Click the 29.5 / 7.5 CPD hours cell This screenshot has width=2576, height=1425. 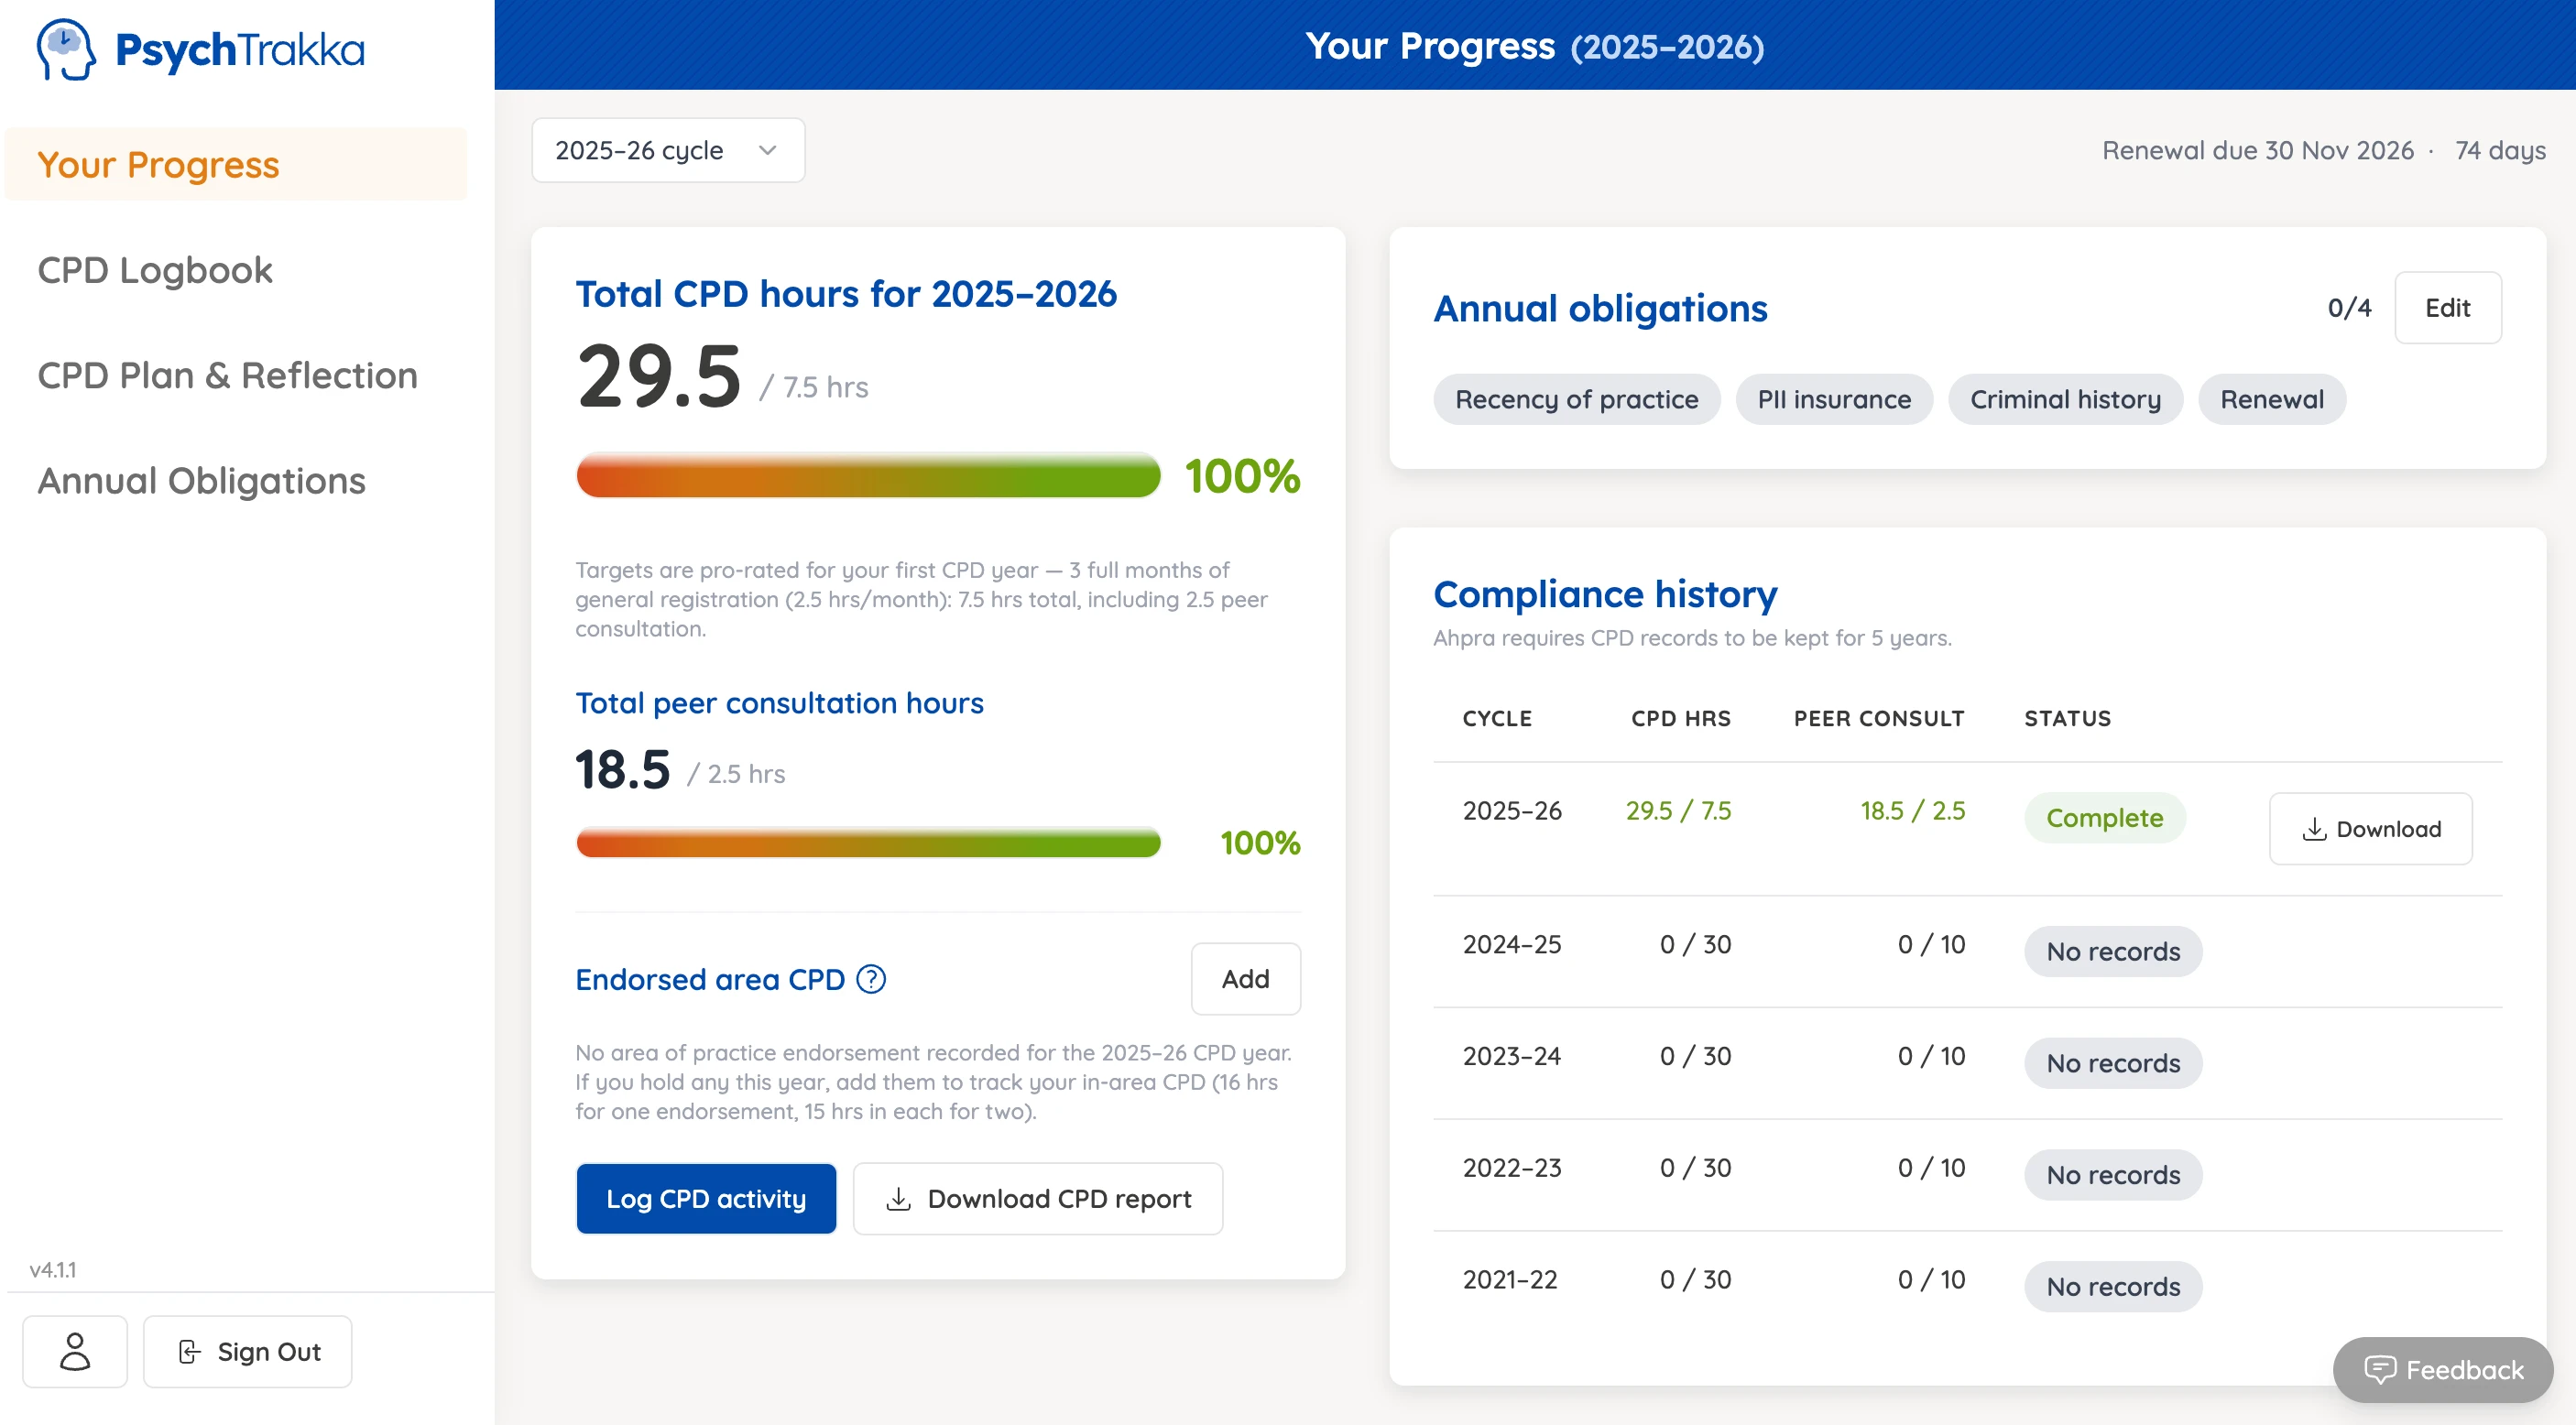click(x=1678, y=810)
